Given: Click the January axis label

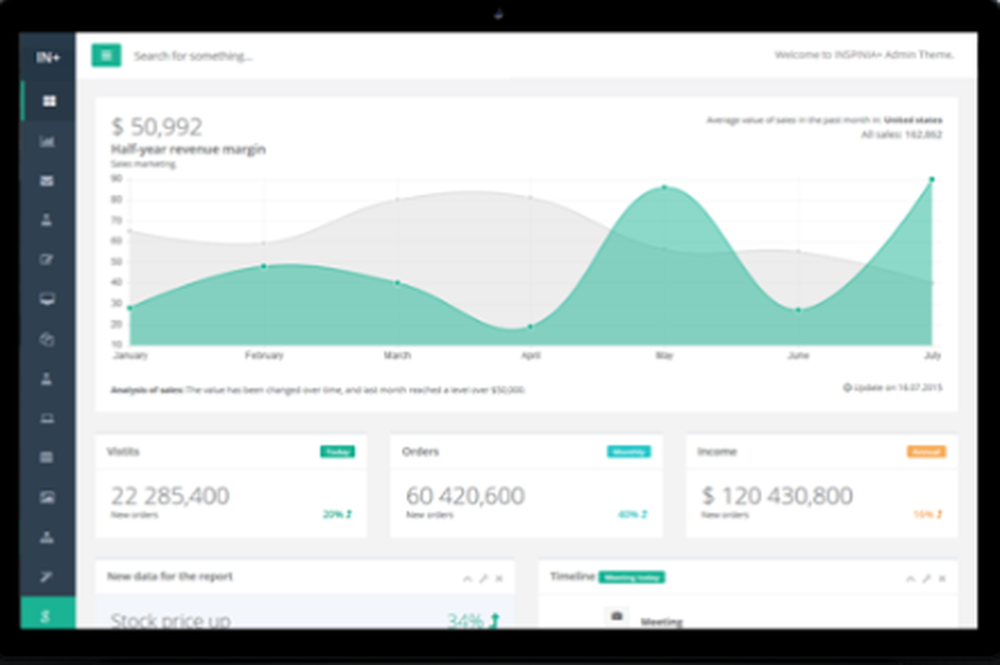Looking at the screenshot, I should pyautogui.click(x=130, y=355).
